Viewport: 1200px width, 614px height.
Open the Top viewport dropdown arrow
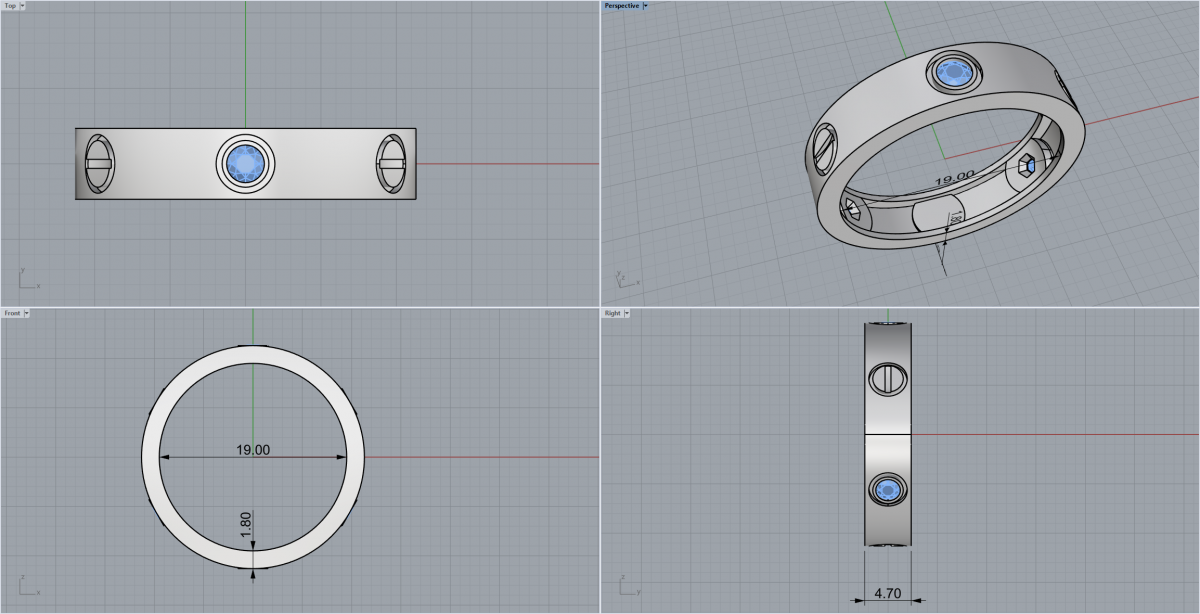(x=22, y=6)
